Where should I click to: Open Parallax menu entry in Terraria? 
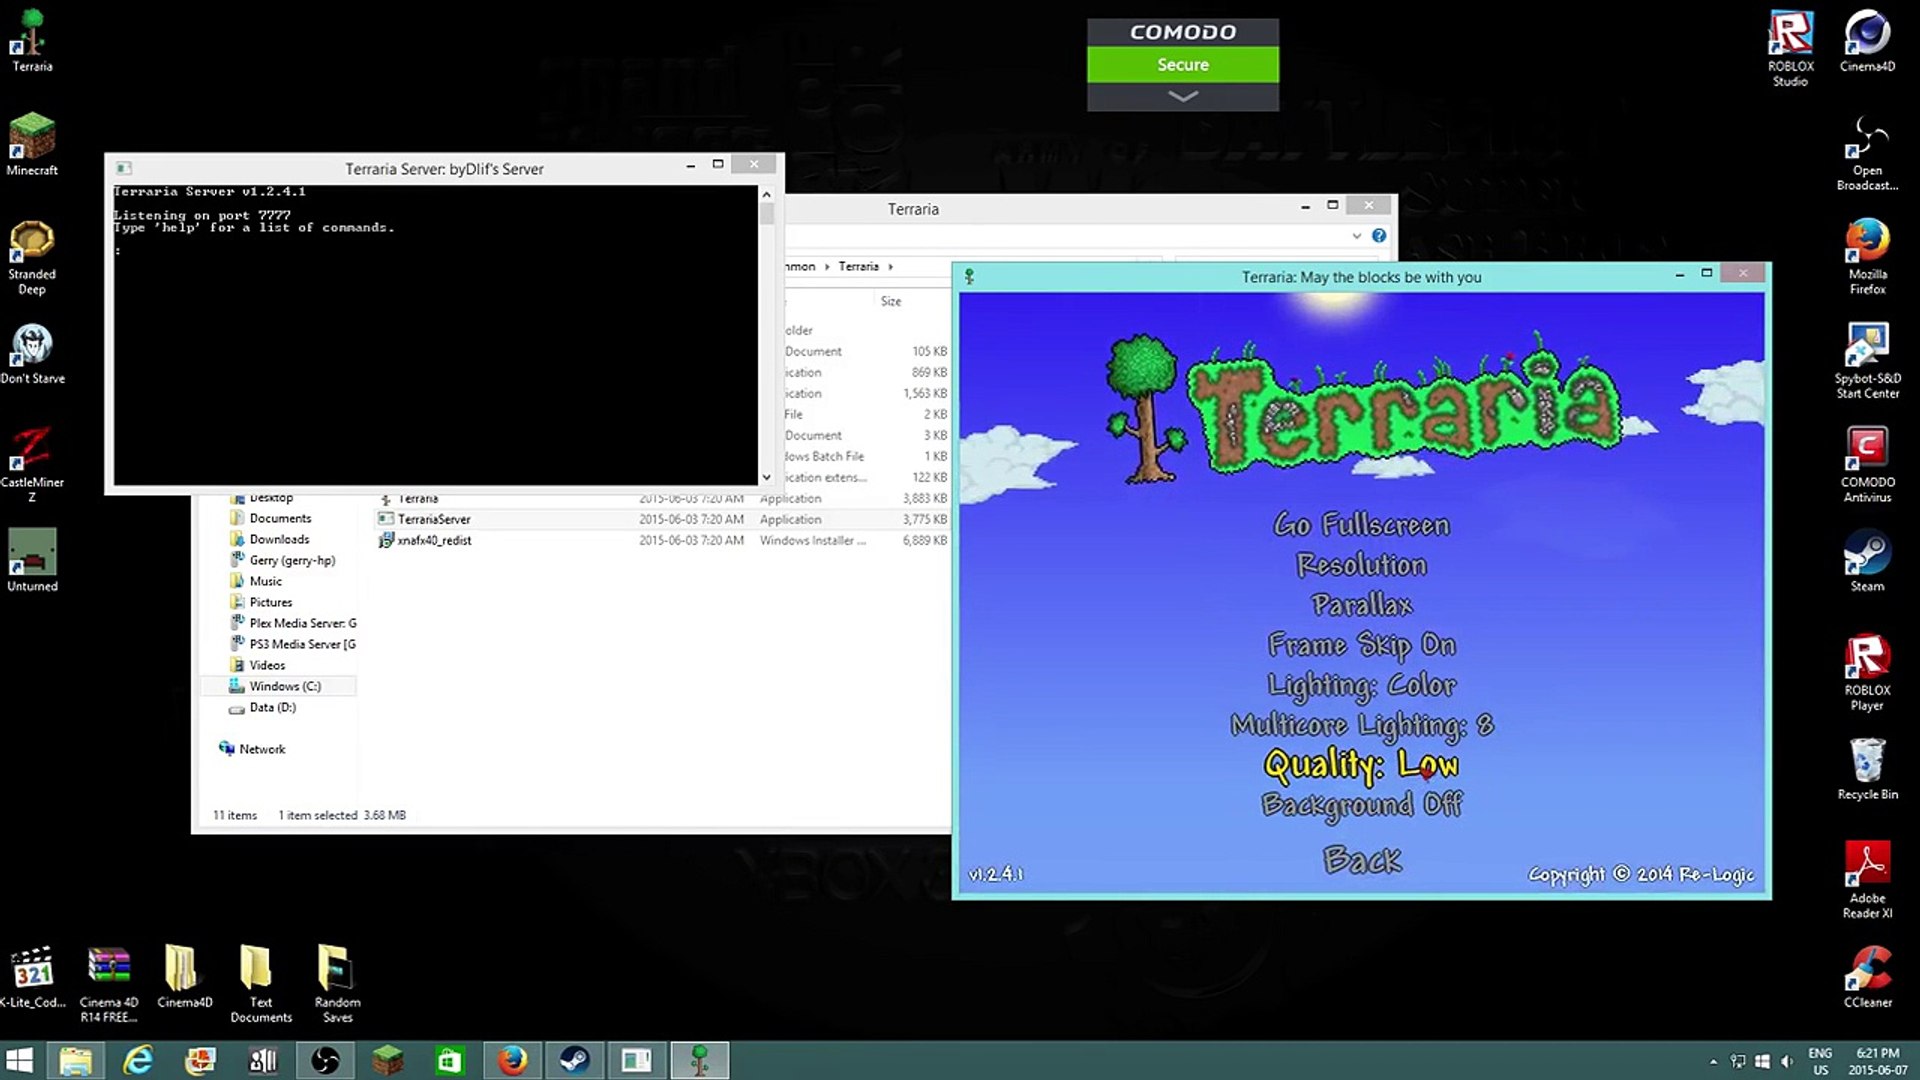point(1361,605)
